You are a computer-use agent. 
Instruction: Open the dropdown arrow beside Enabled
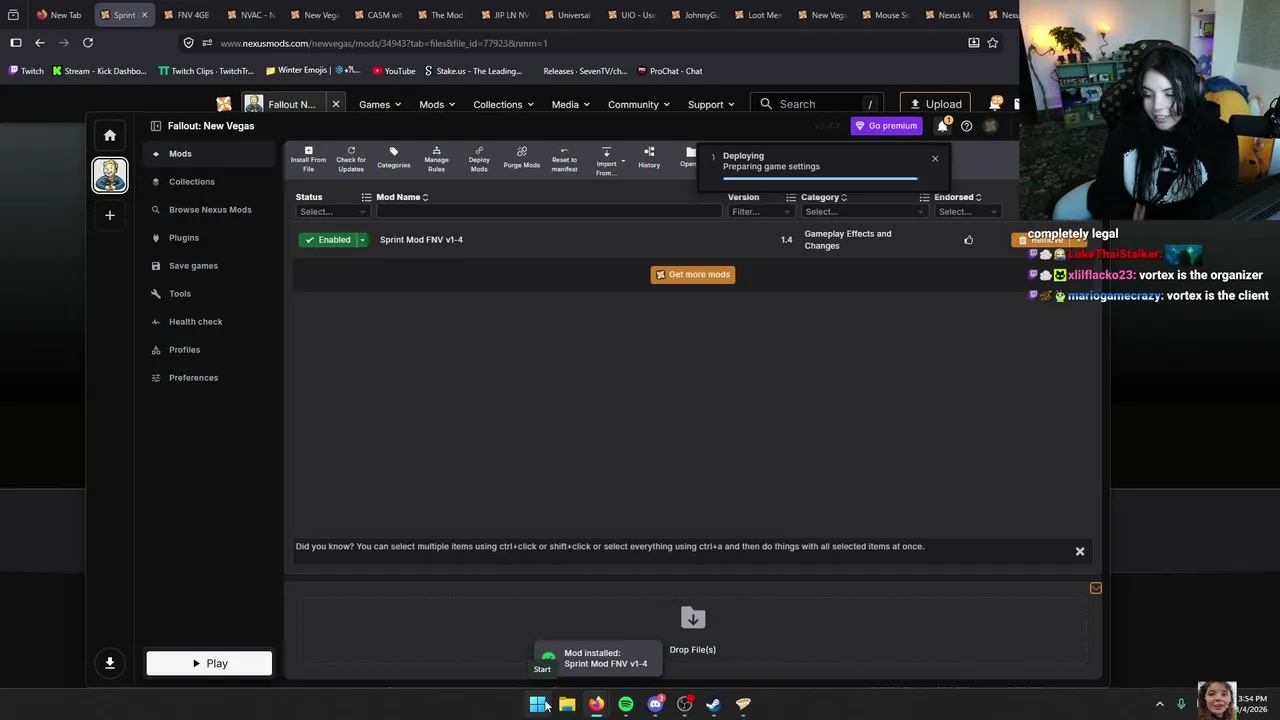click(x=362, y=240)
